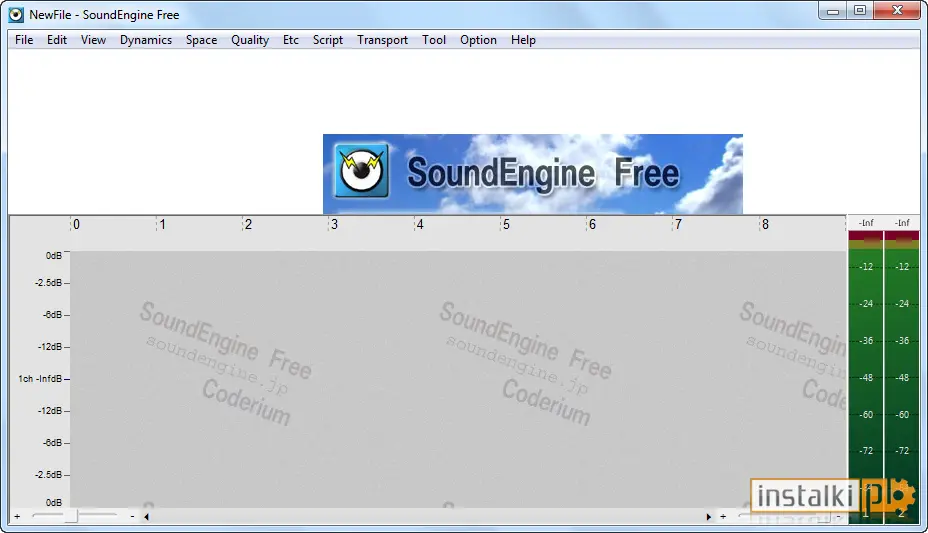Viewport: 928px width, 533px height.
Task: Click the right meter '-48' marking
Action: click(x=903, y=377)
